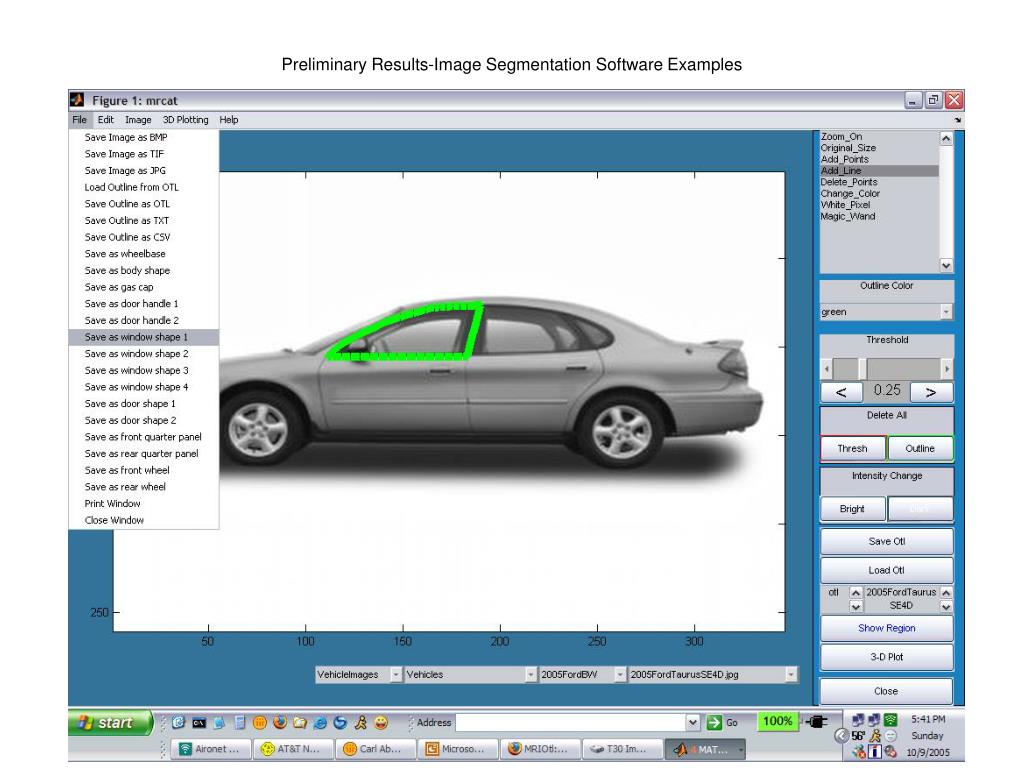Image resolution: width=1024 pixels, height=768 pixels.
Task: Click the Threshold slider right arrow
Action: pyautogui.click(x=947, y=369)
